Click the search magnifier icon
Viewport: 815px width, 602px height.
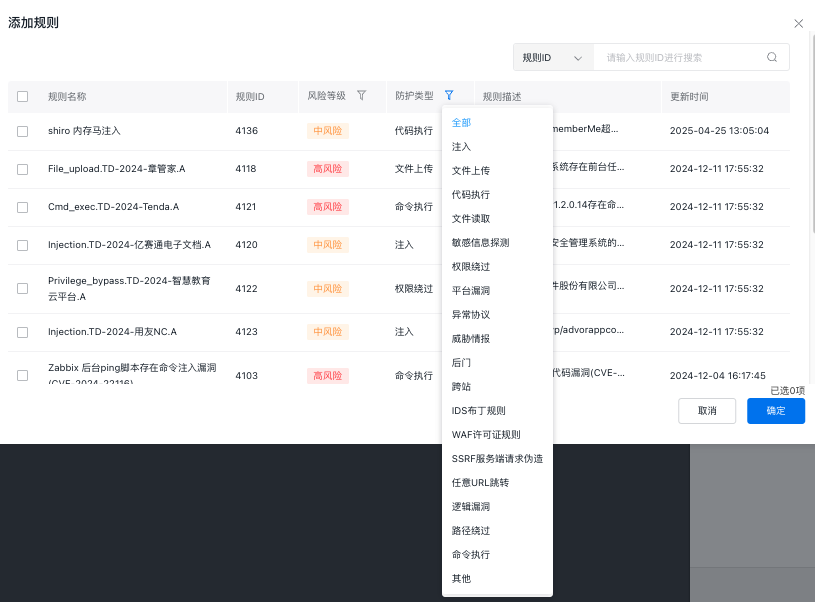[772, 57]
